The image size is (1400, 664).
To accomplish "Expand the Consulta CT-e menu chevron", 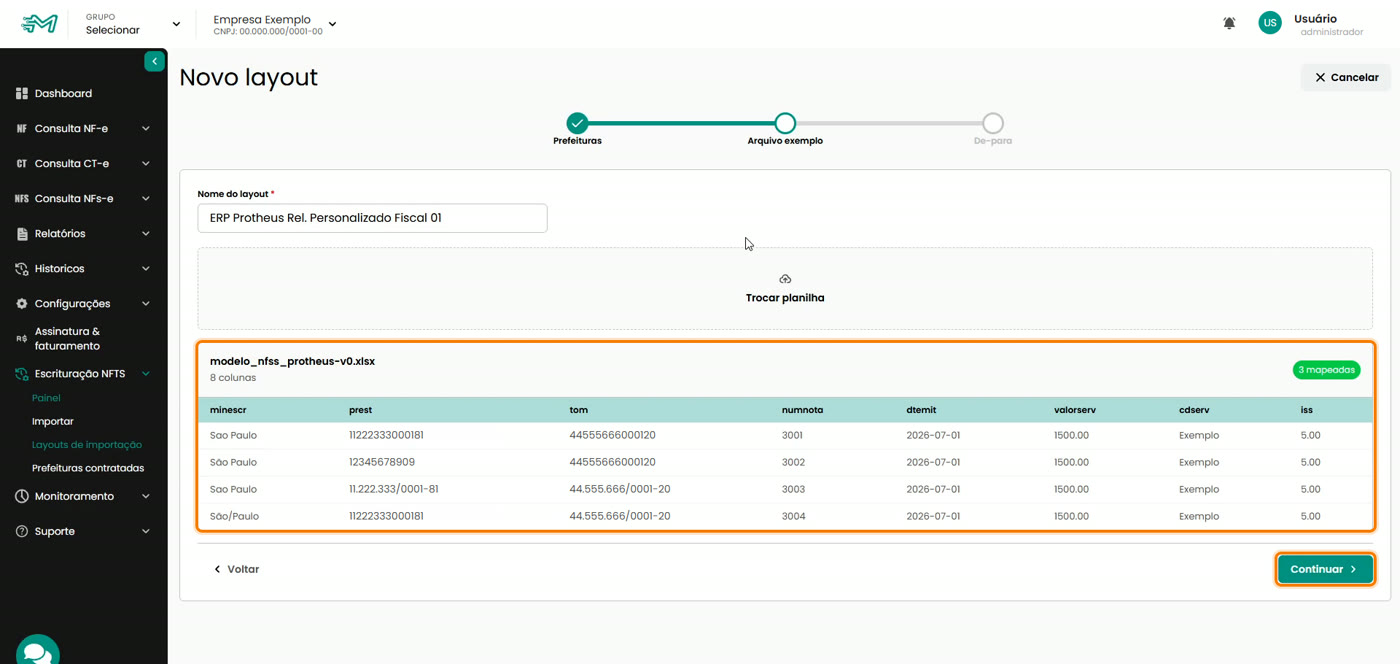I will point(146,164).
